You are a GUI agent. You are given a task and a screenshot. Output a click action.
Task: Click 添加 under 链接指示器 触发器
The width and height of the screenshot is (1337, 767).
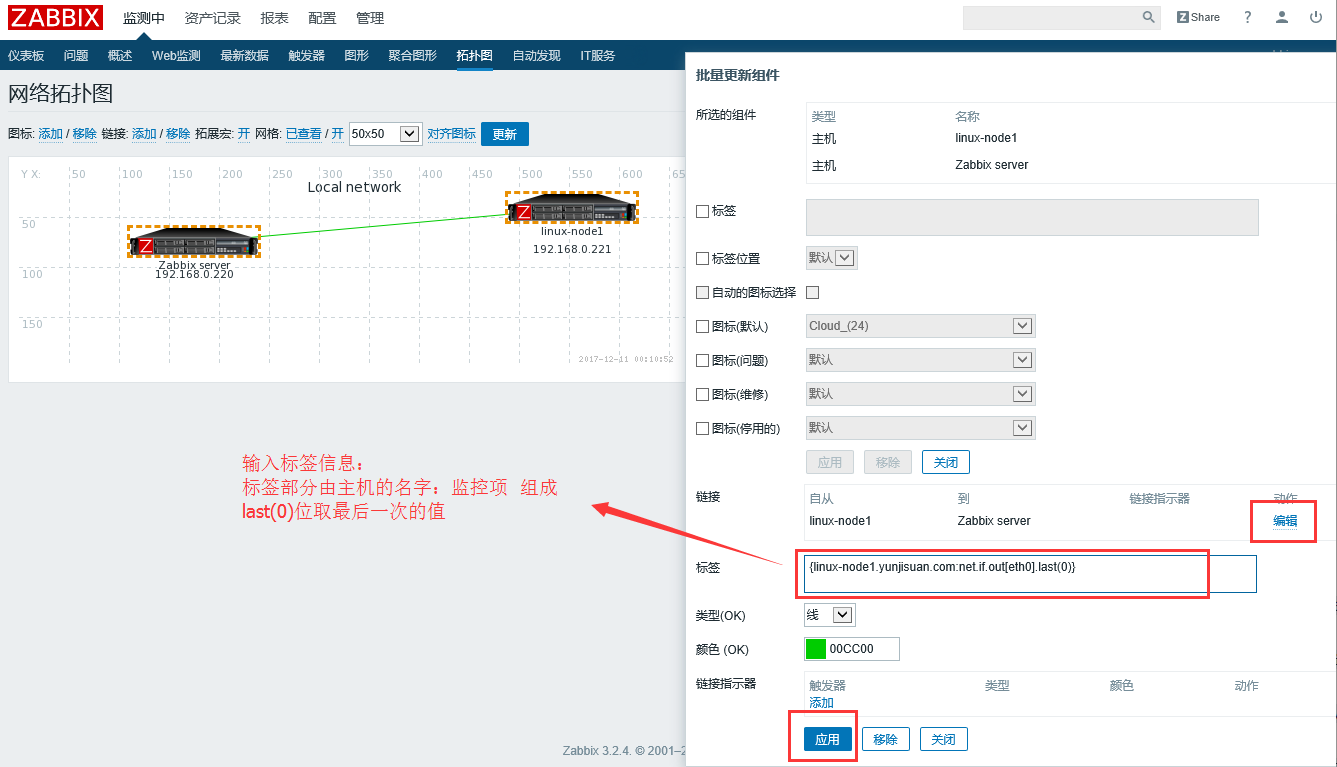click(x=821, y=703)
